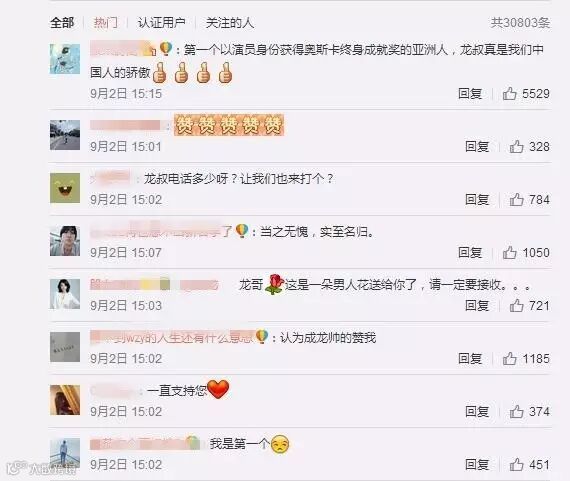This screenshot has width=570, height=481.
Task: Switch to the 全部 comments tab
Action: pyautogui.click(x=62, y=23)
